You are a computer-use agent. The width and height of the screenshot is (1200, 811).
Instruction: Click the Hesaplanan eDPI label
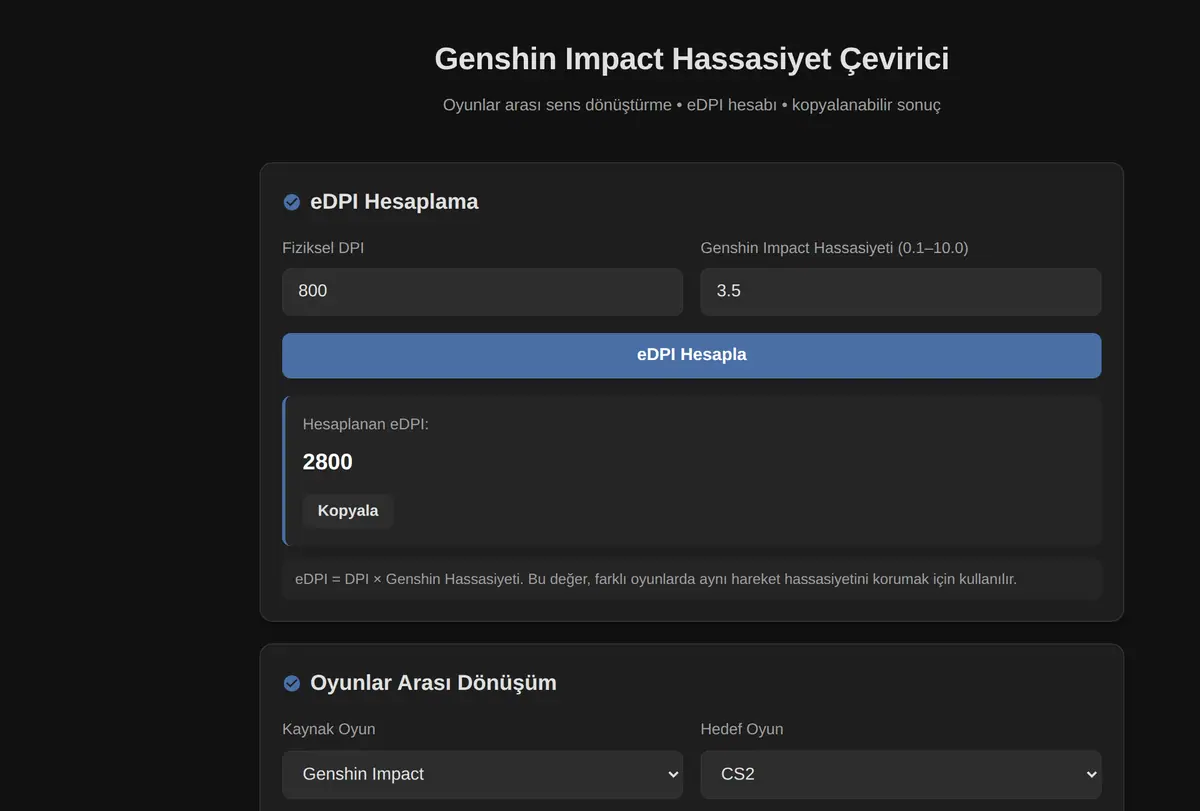pyautogui.click(x=366, y=424)
